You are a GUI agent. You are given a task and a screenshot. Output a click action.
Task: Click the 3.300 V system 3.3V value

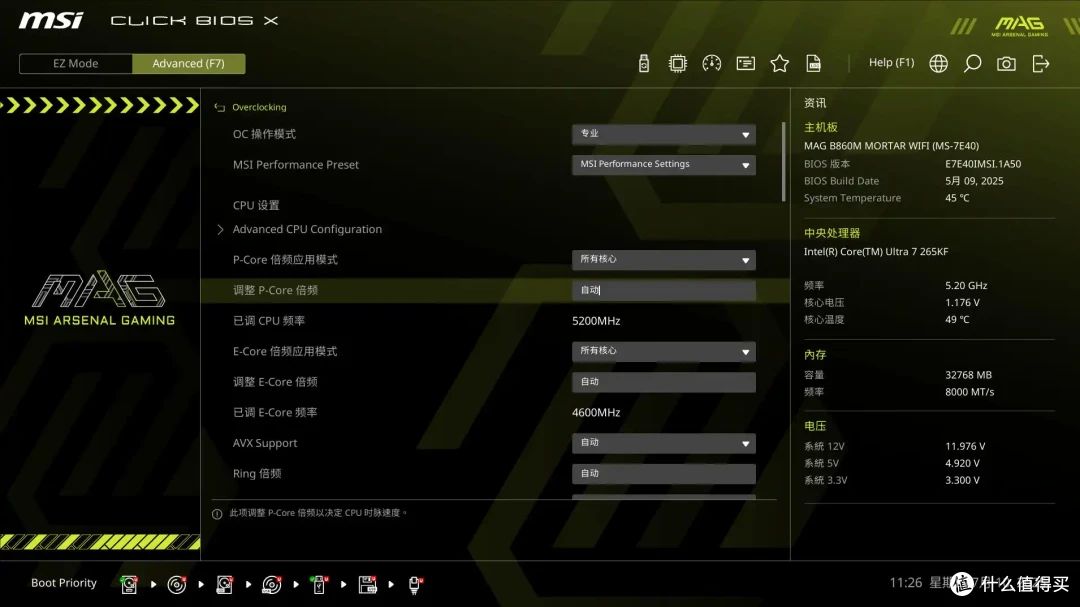click(962, 480)
